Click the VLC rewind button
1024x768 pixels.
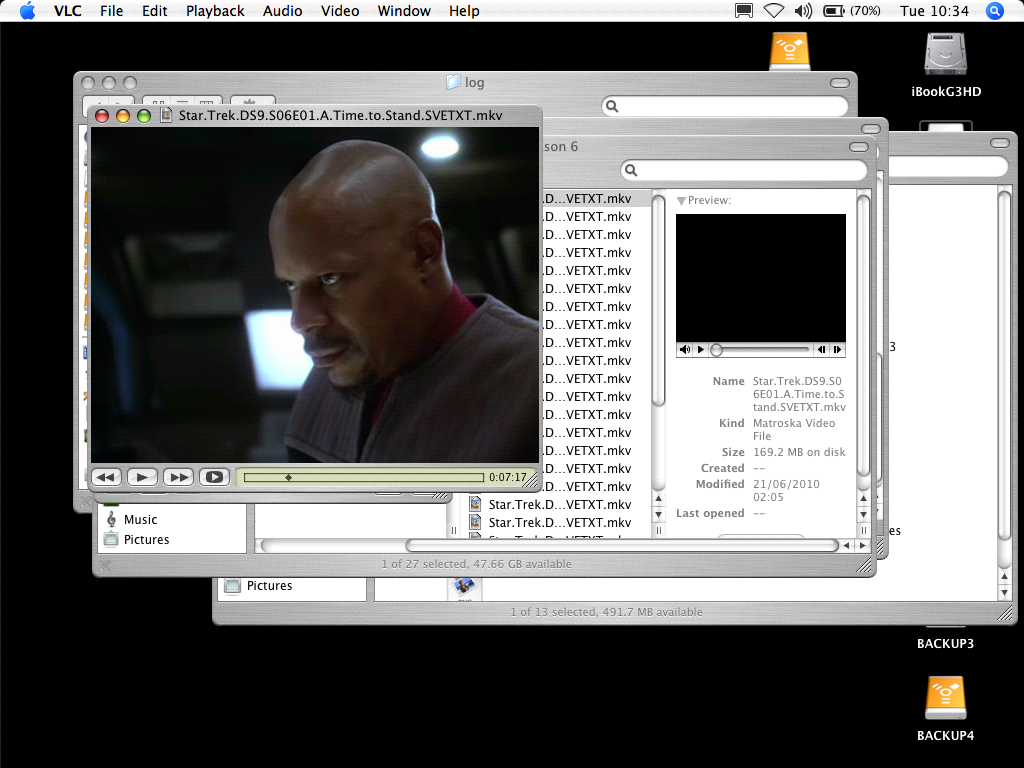(x=106, y=477)
